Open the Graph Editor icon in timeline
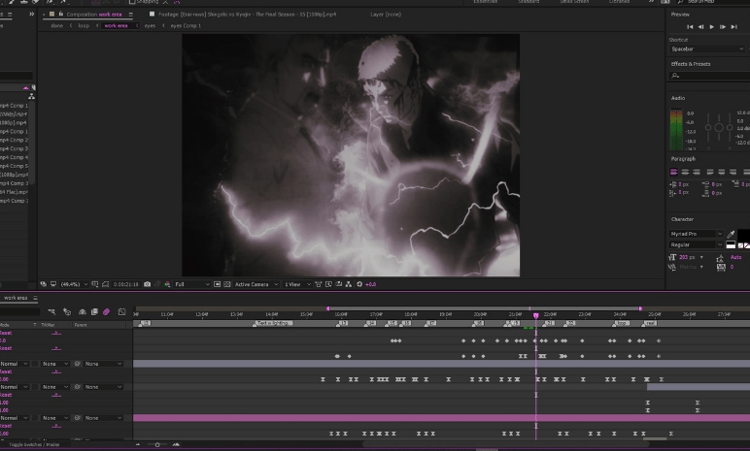The width and height of the screenshot is (750, 451). (121, 312)
